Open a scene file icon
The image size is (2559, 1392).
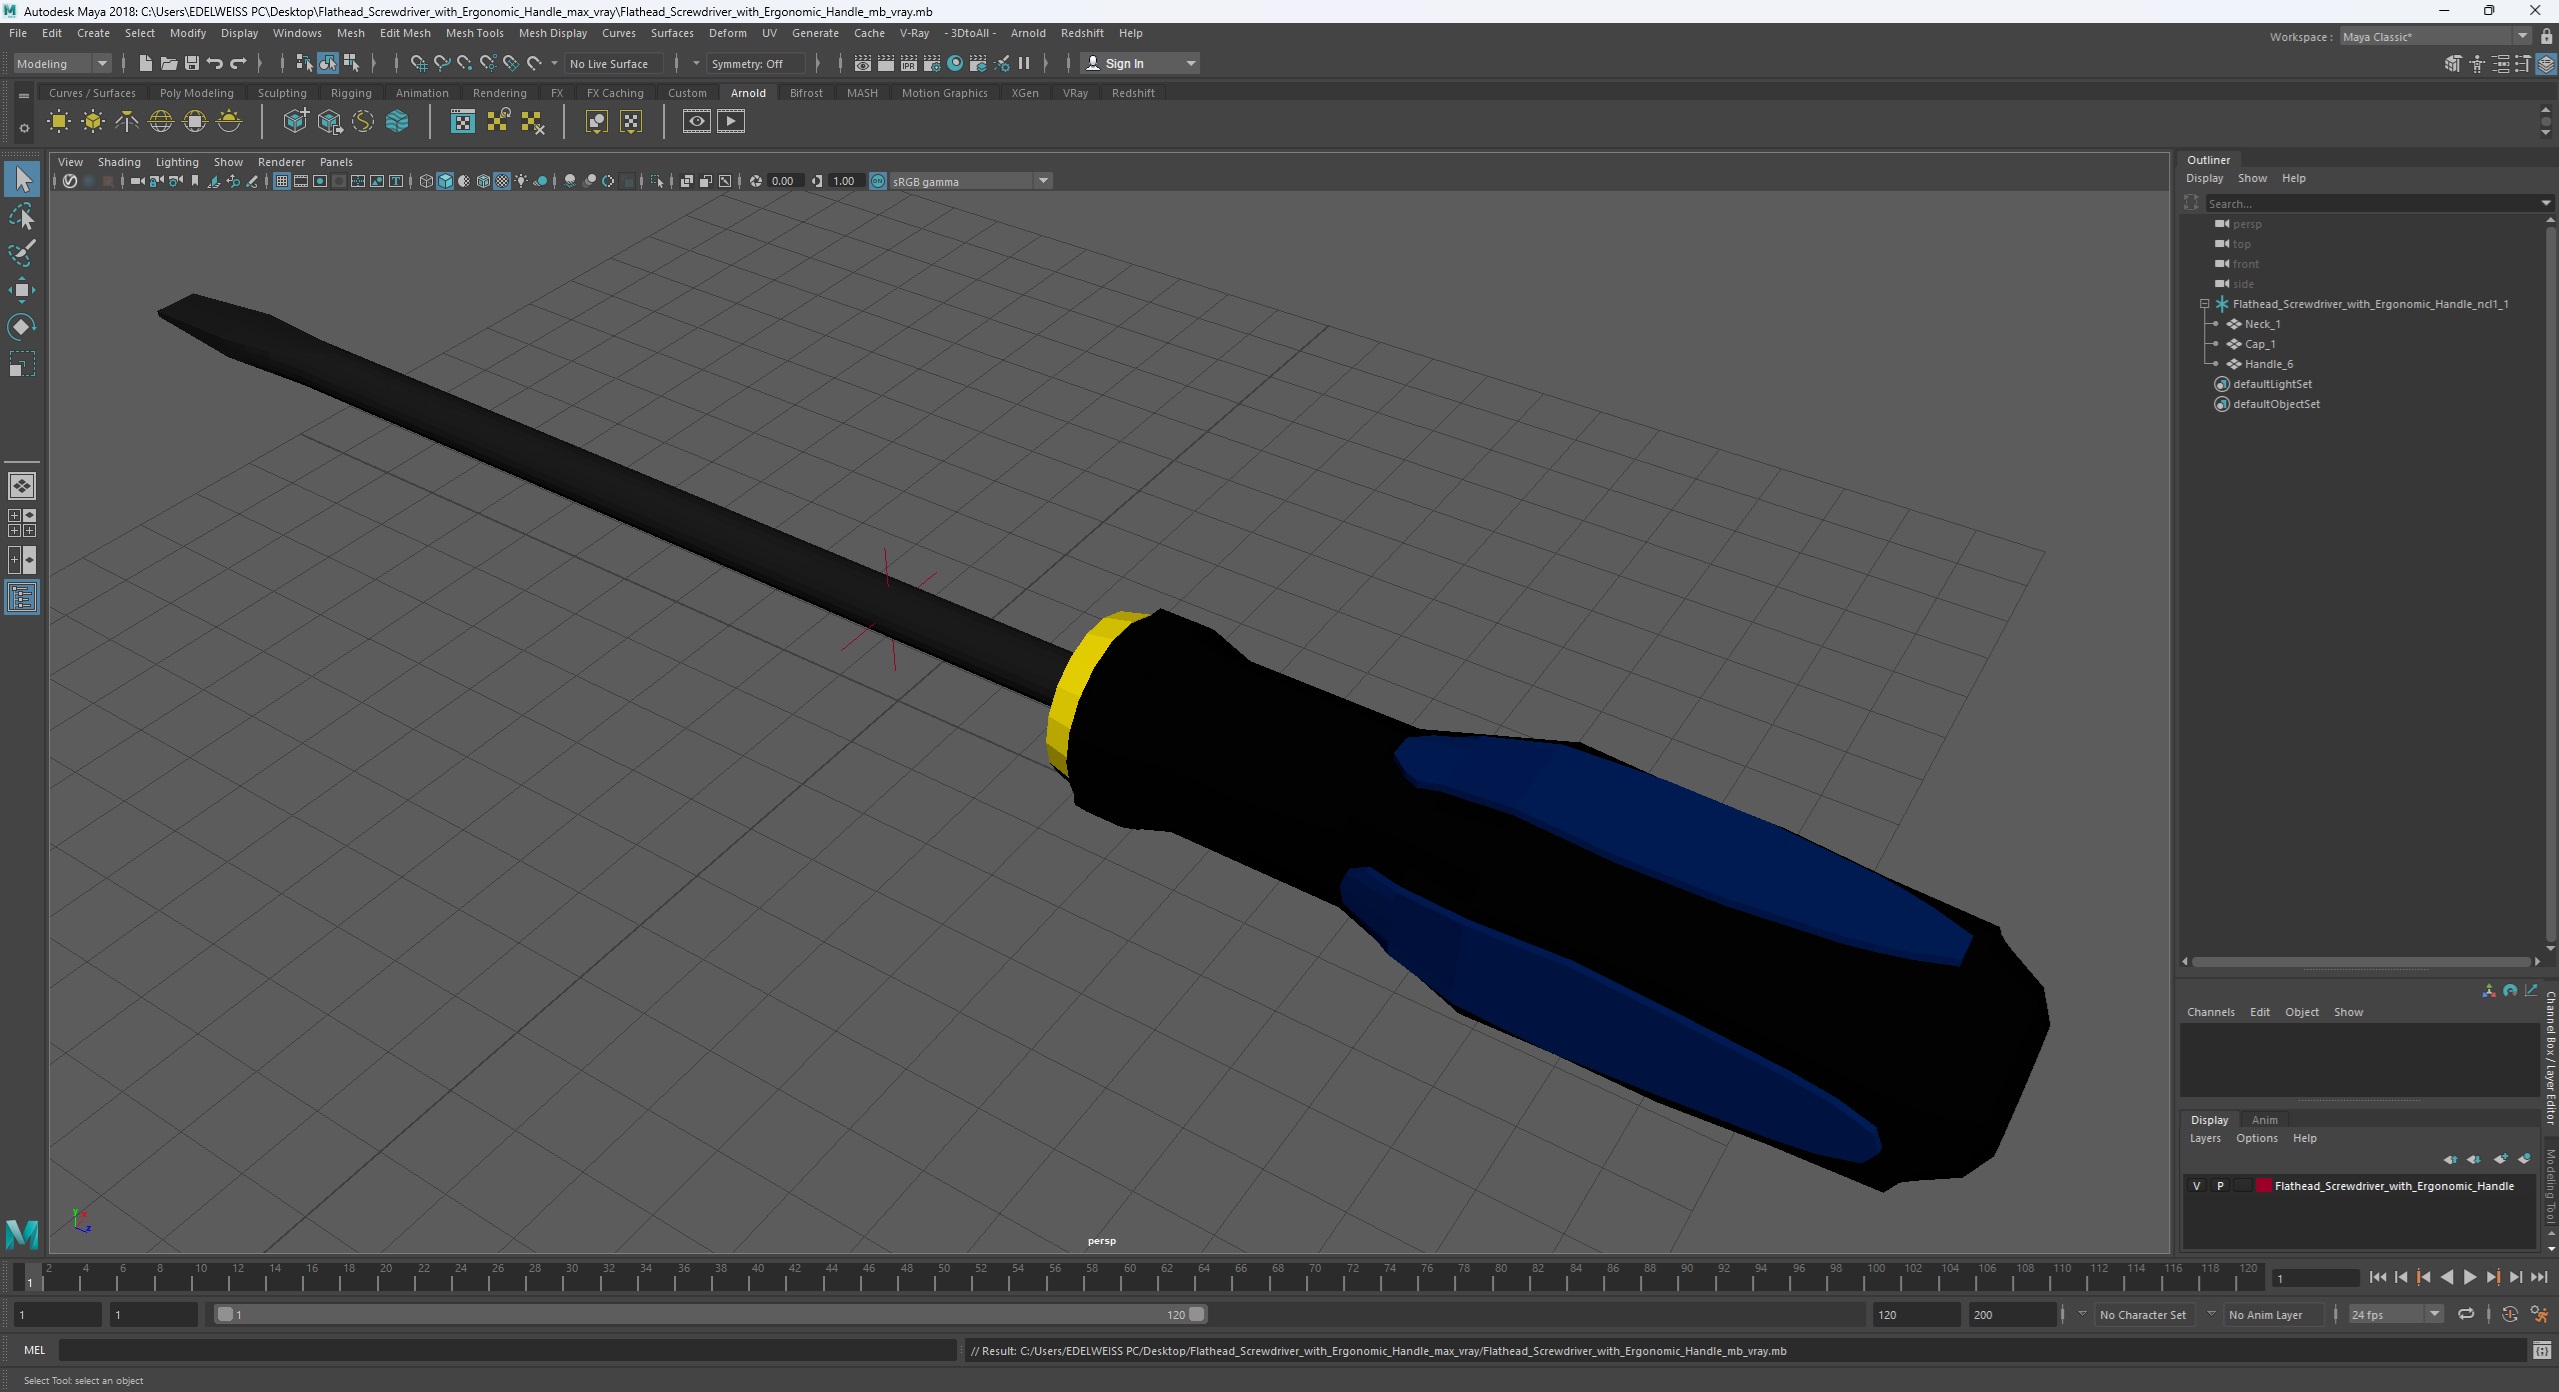coord(168,63)
